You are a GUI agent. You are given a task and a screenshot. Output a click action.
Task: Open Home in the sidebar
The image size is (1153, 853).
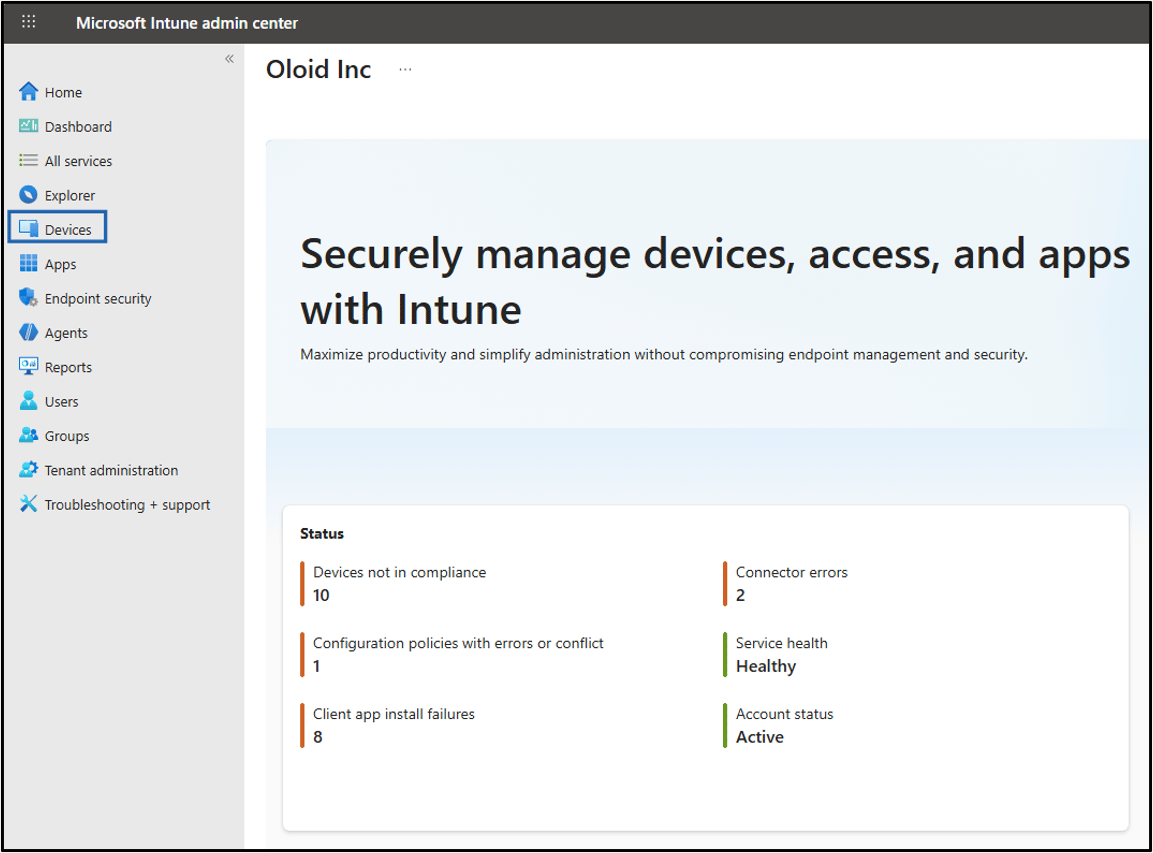[63, 93]
